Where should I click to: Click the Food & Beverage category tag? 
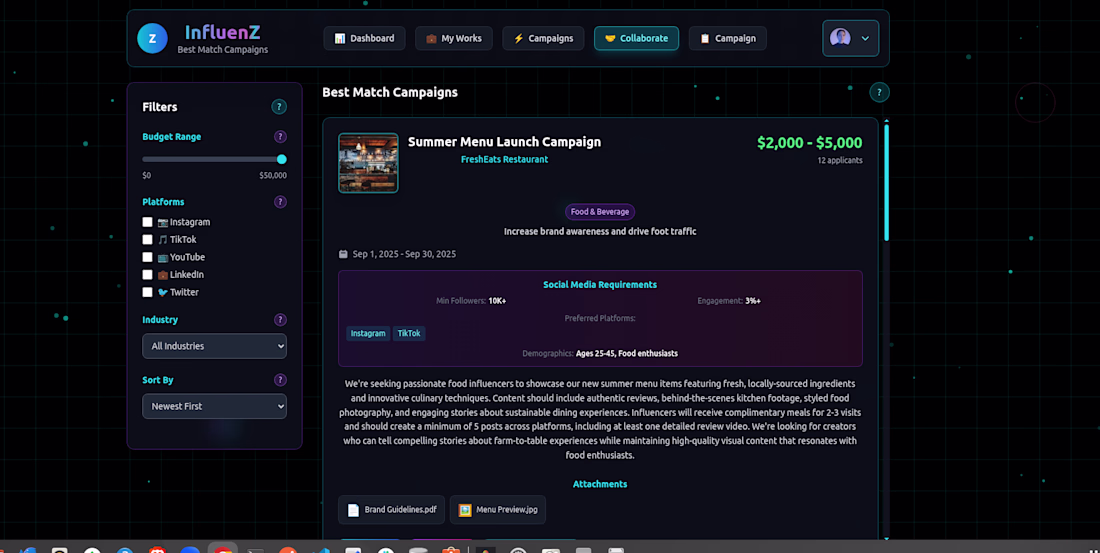(x=600, y=211)
